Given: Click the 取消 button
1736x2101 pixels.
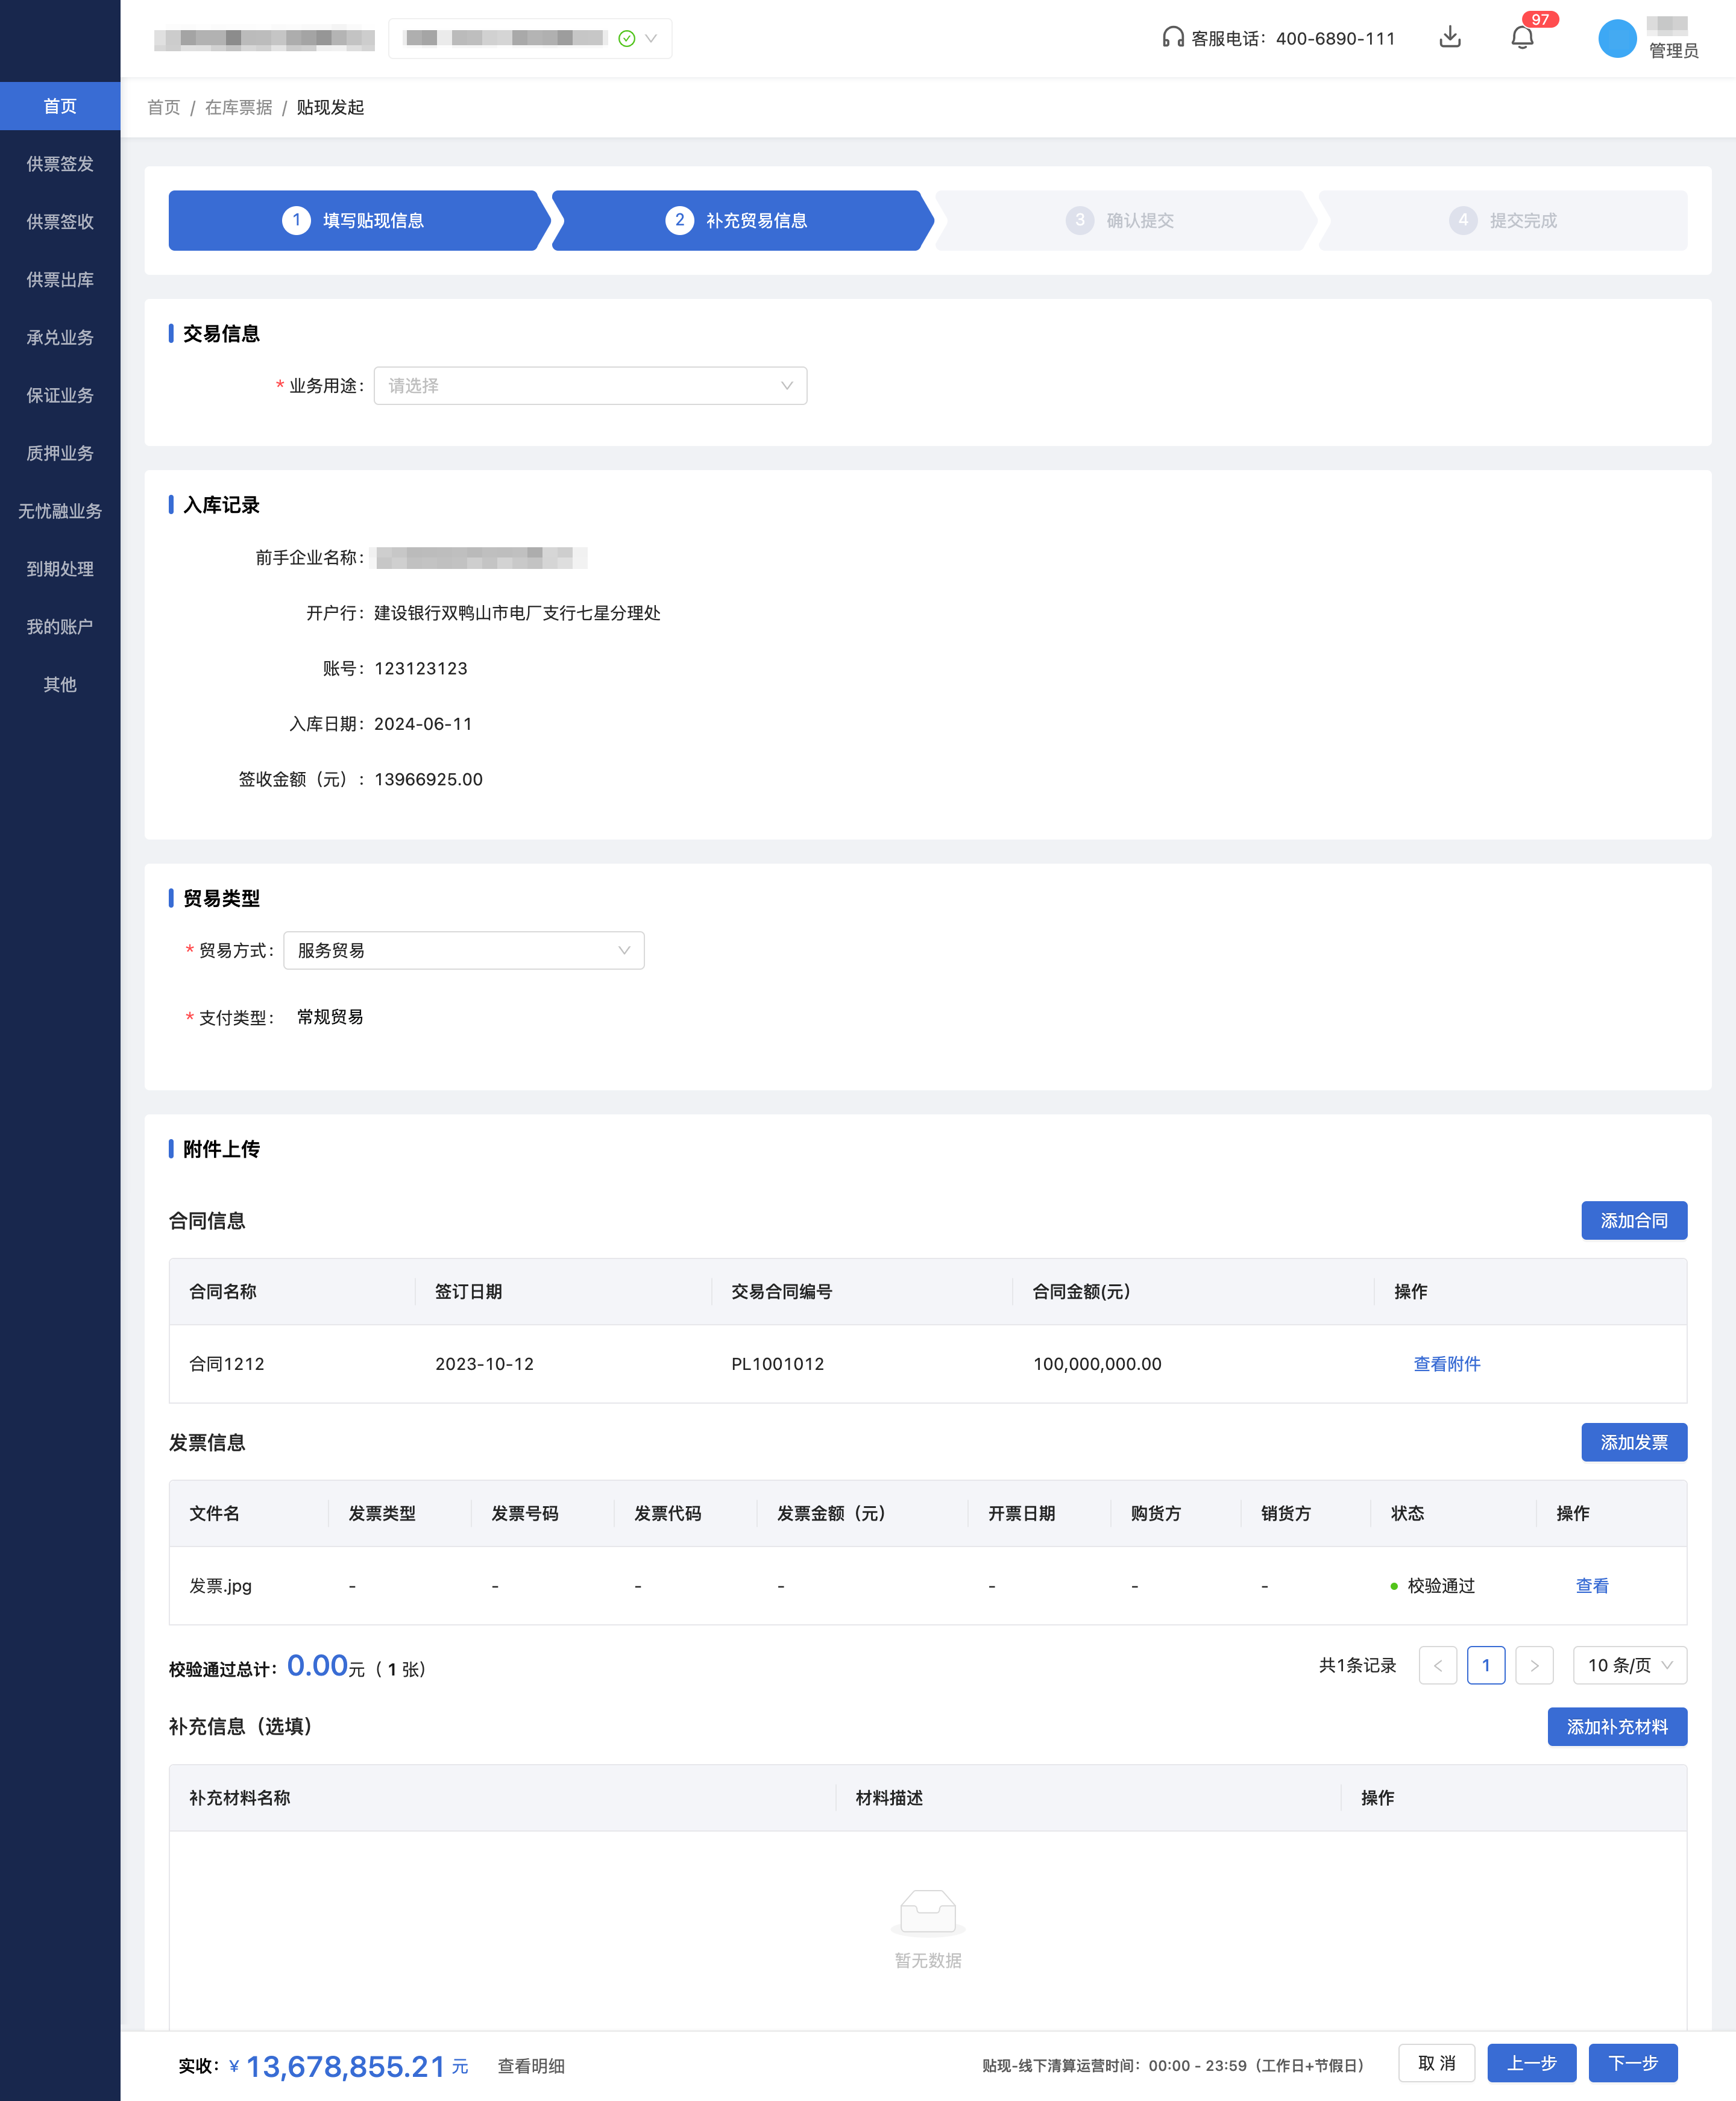Looking at the screenshot, I should (x=1437, y=2063).
